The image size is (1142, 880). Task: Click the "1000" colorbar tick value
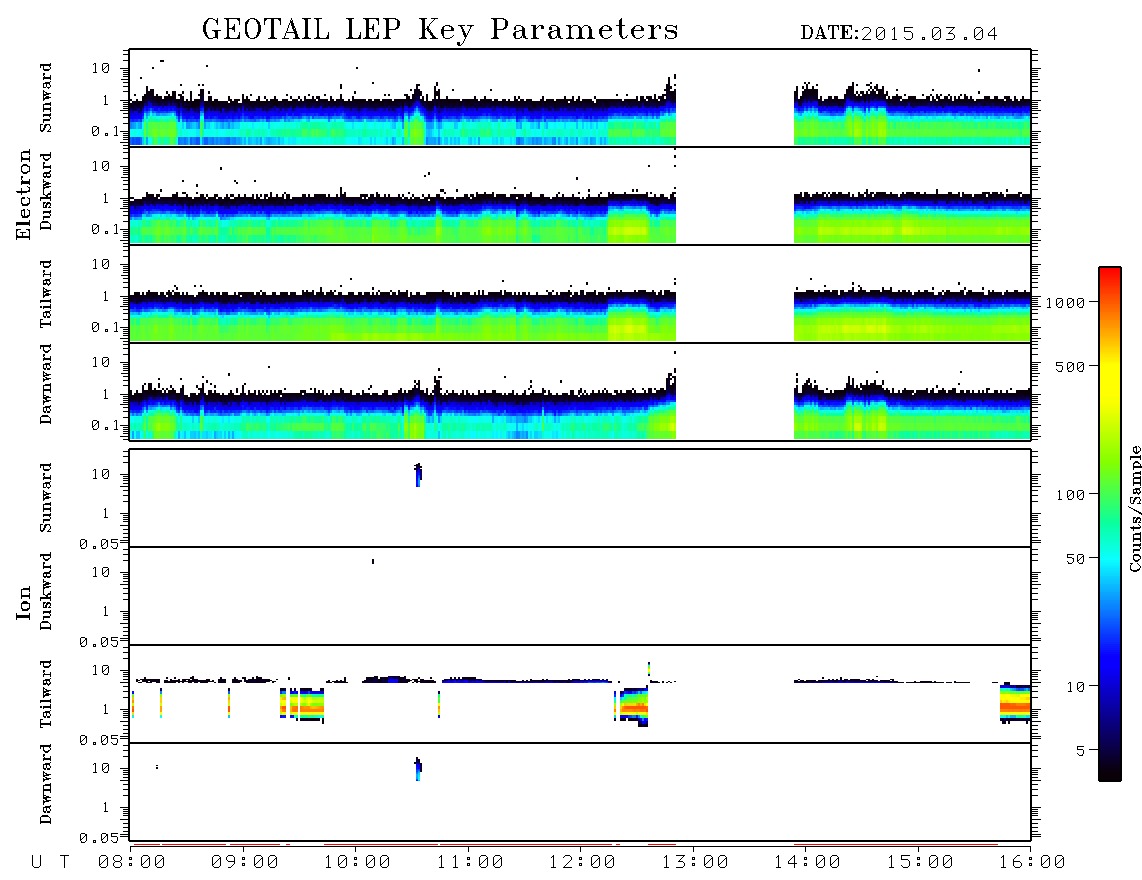click(x=1065, y=303)
